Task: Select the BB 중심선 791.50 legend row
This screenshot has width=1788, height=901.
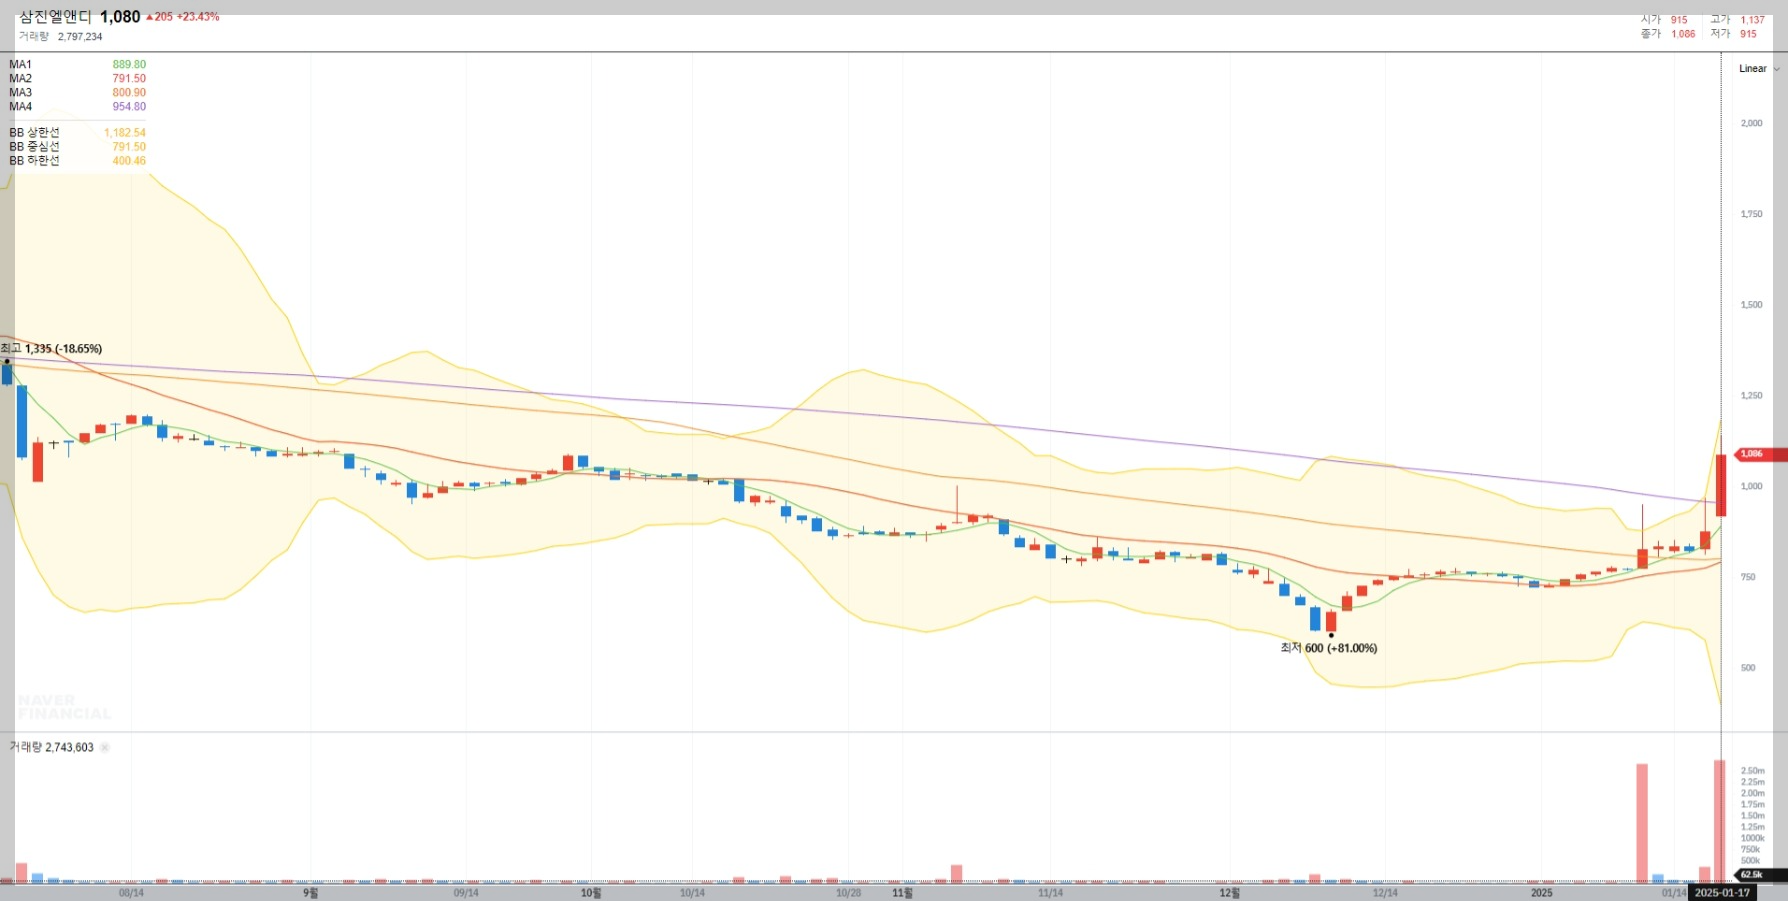Action: click(x=77, y=146)
